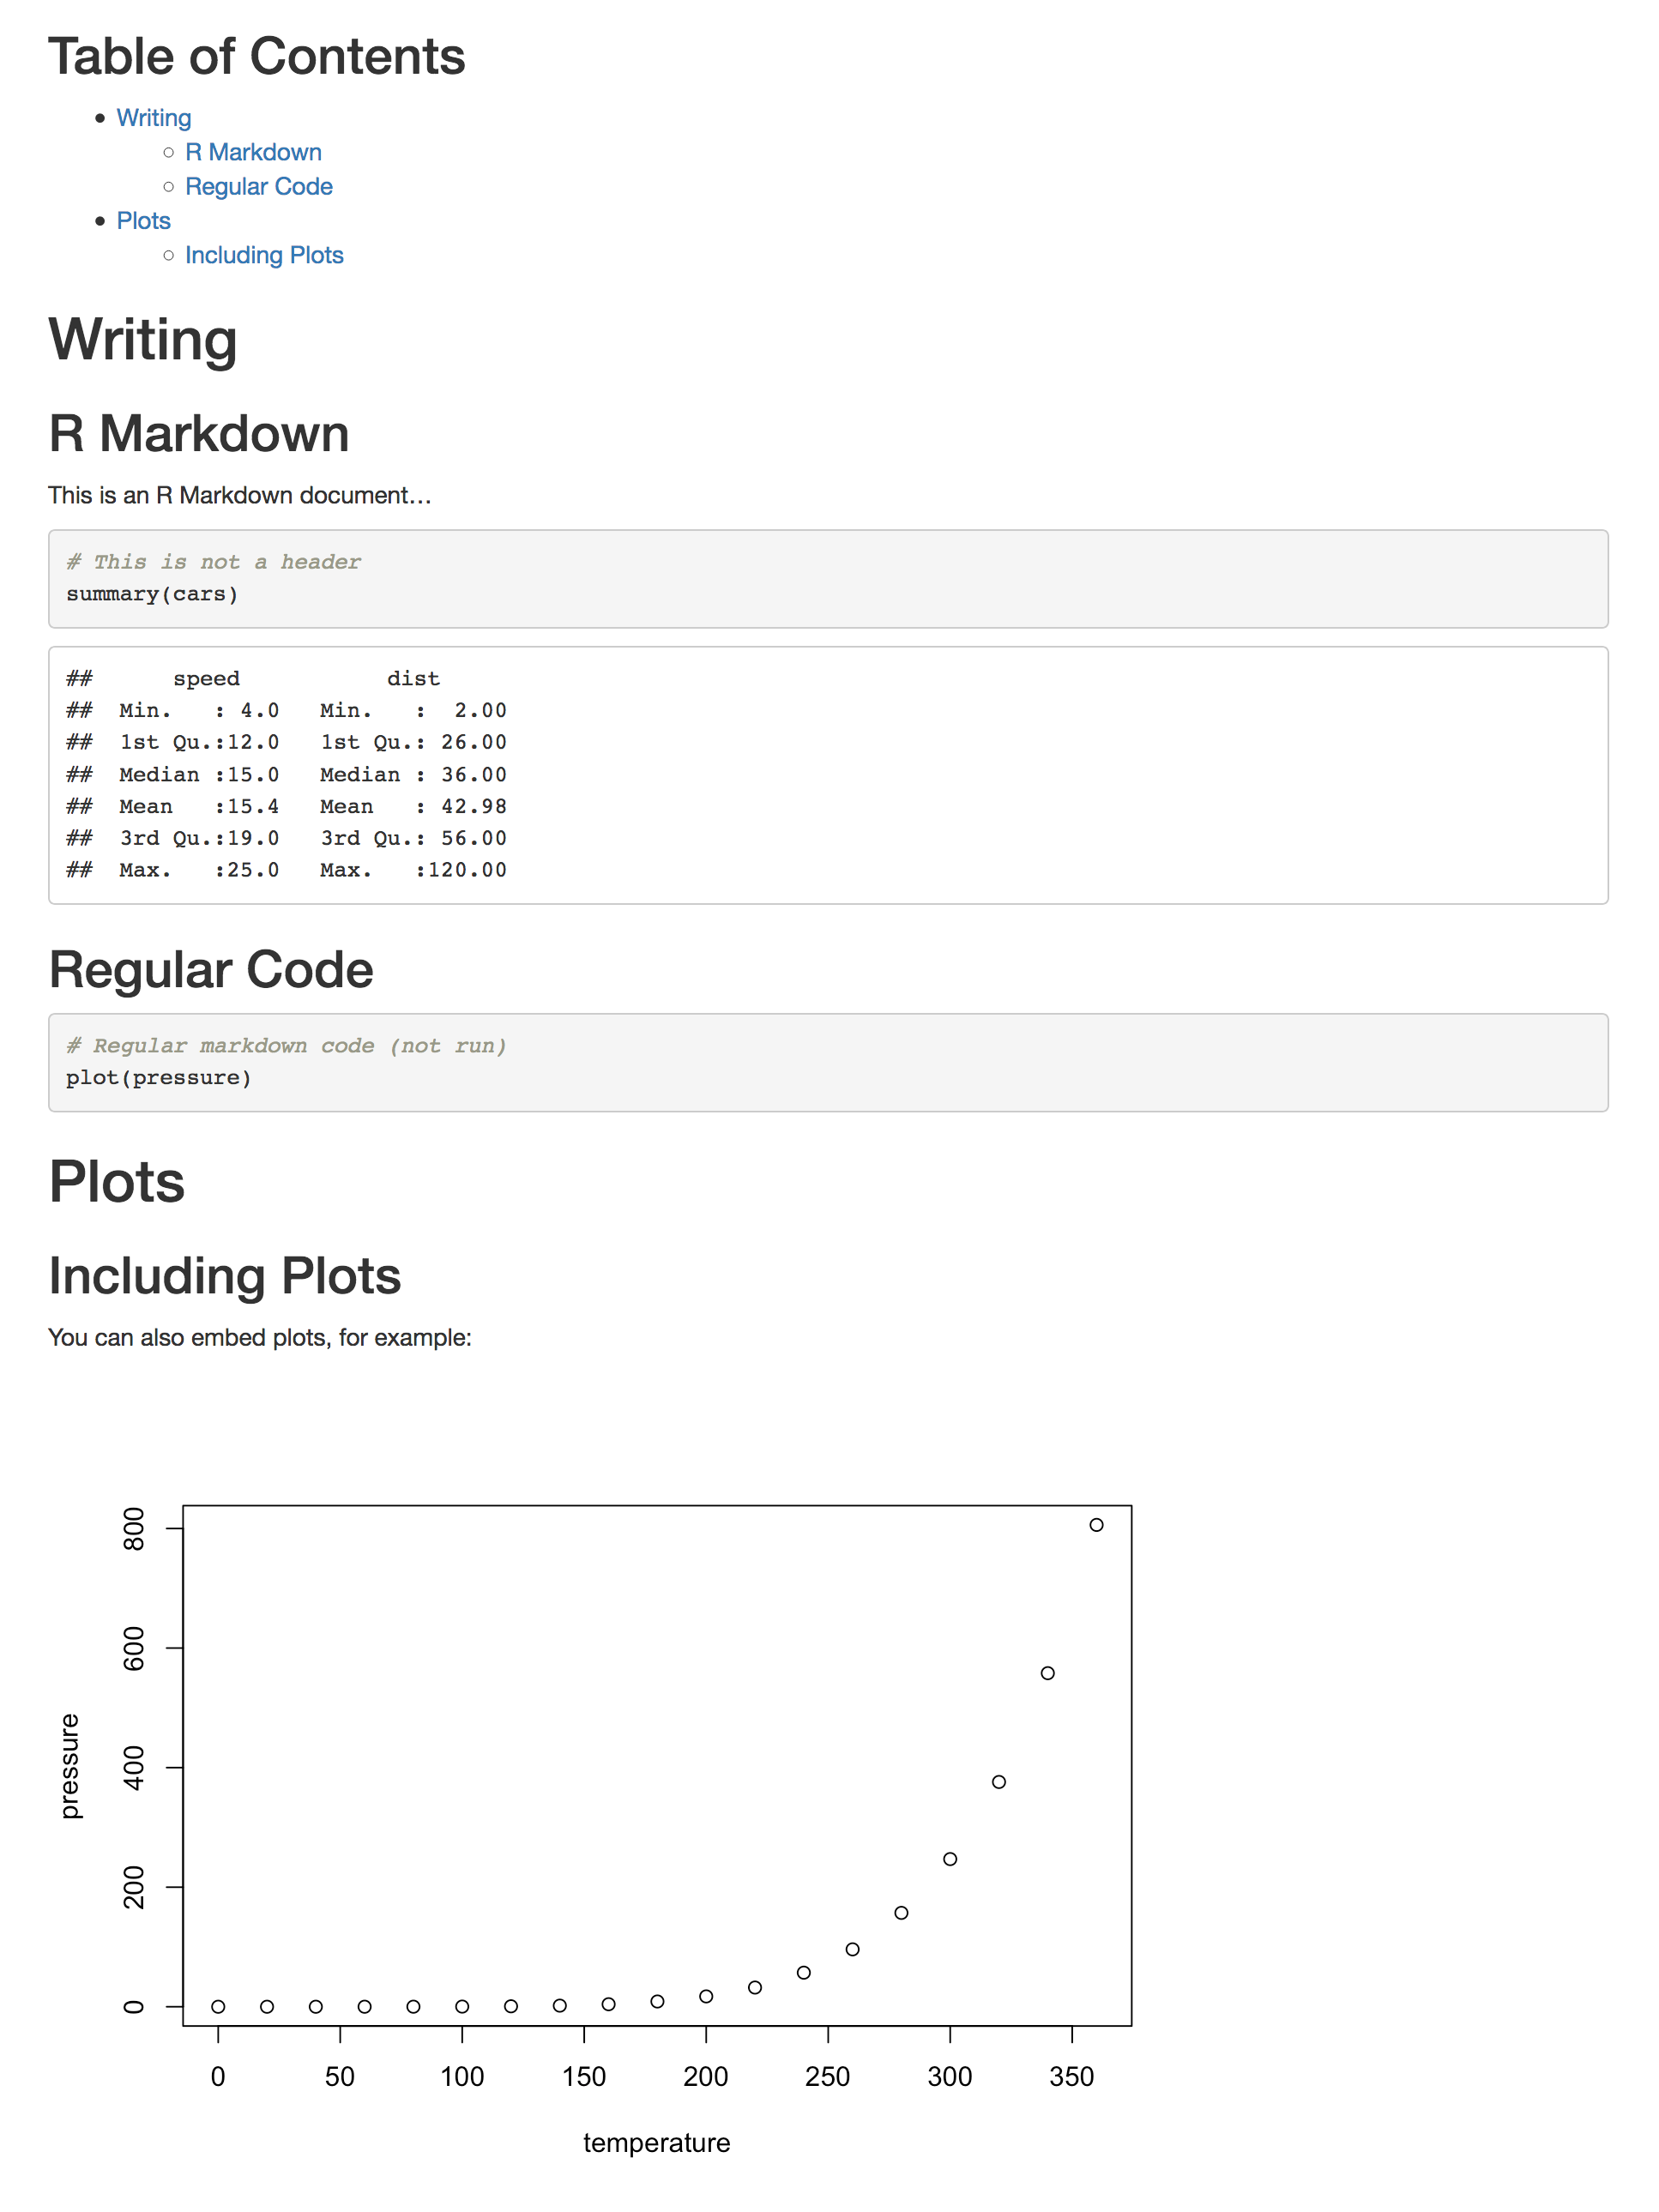Open the Plots contents link
1659x2212 pixels.
[143, 221]
